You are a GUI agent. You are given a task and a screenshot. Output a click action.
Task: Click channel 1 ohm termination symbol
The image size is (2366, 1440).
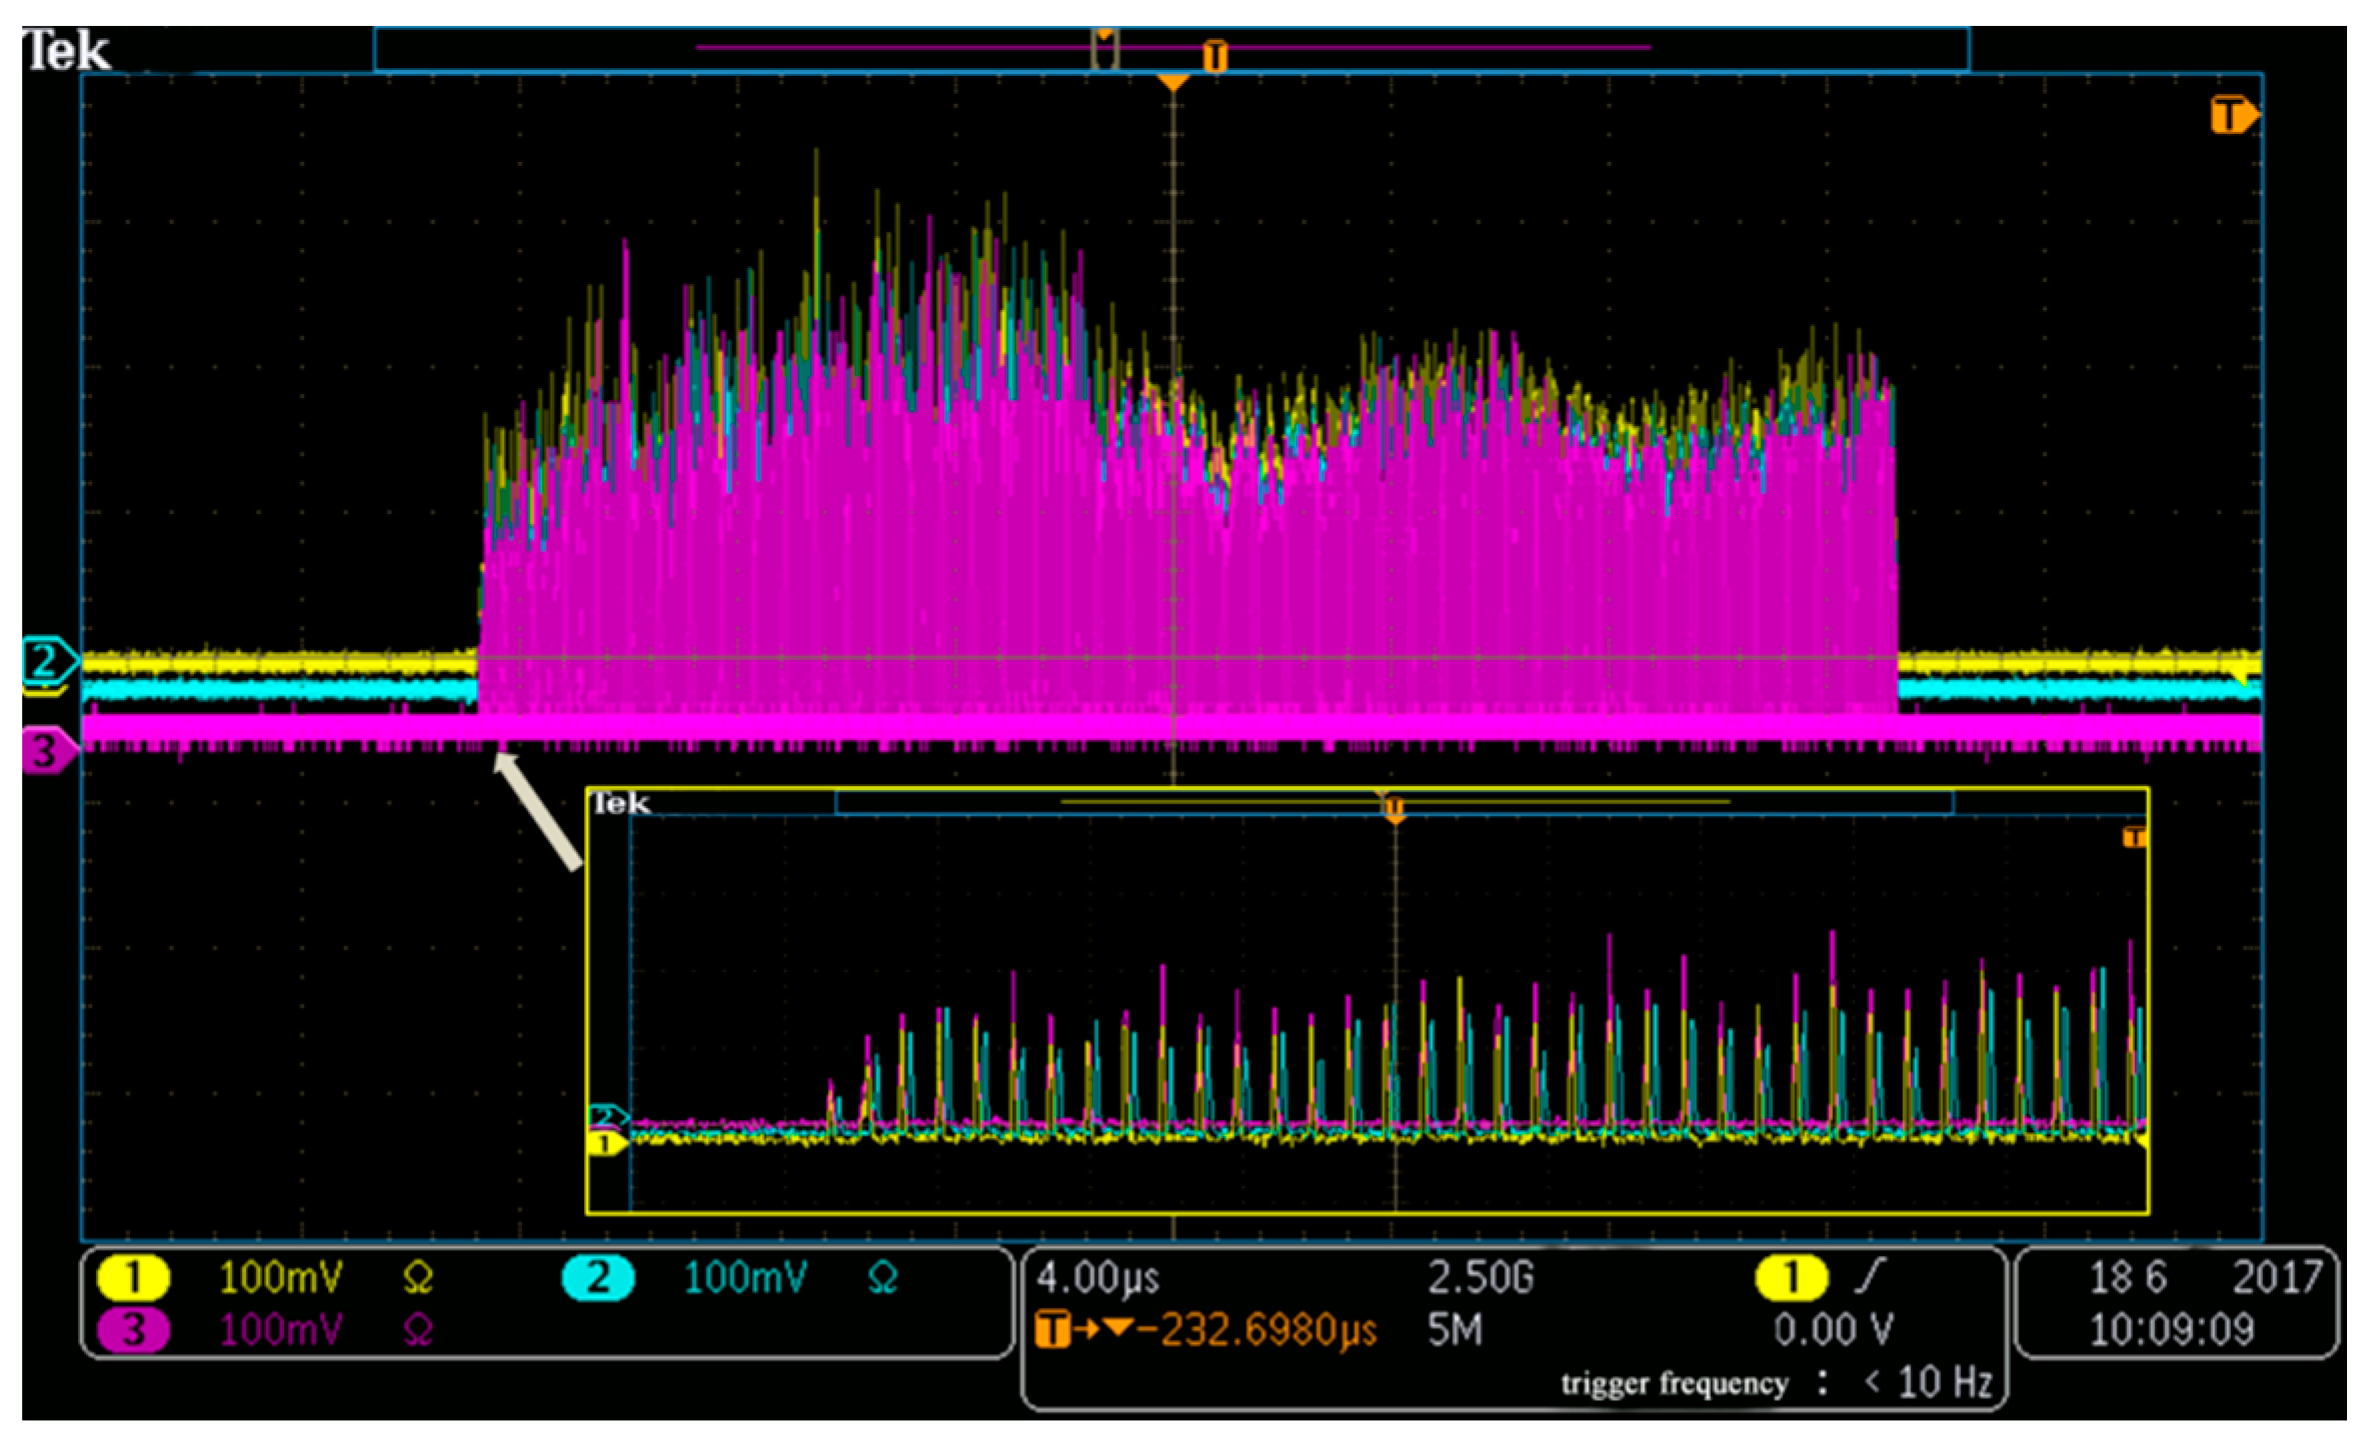pyautogui.click(x=418, y=1278)
